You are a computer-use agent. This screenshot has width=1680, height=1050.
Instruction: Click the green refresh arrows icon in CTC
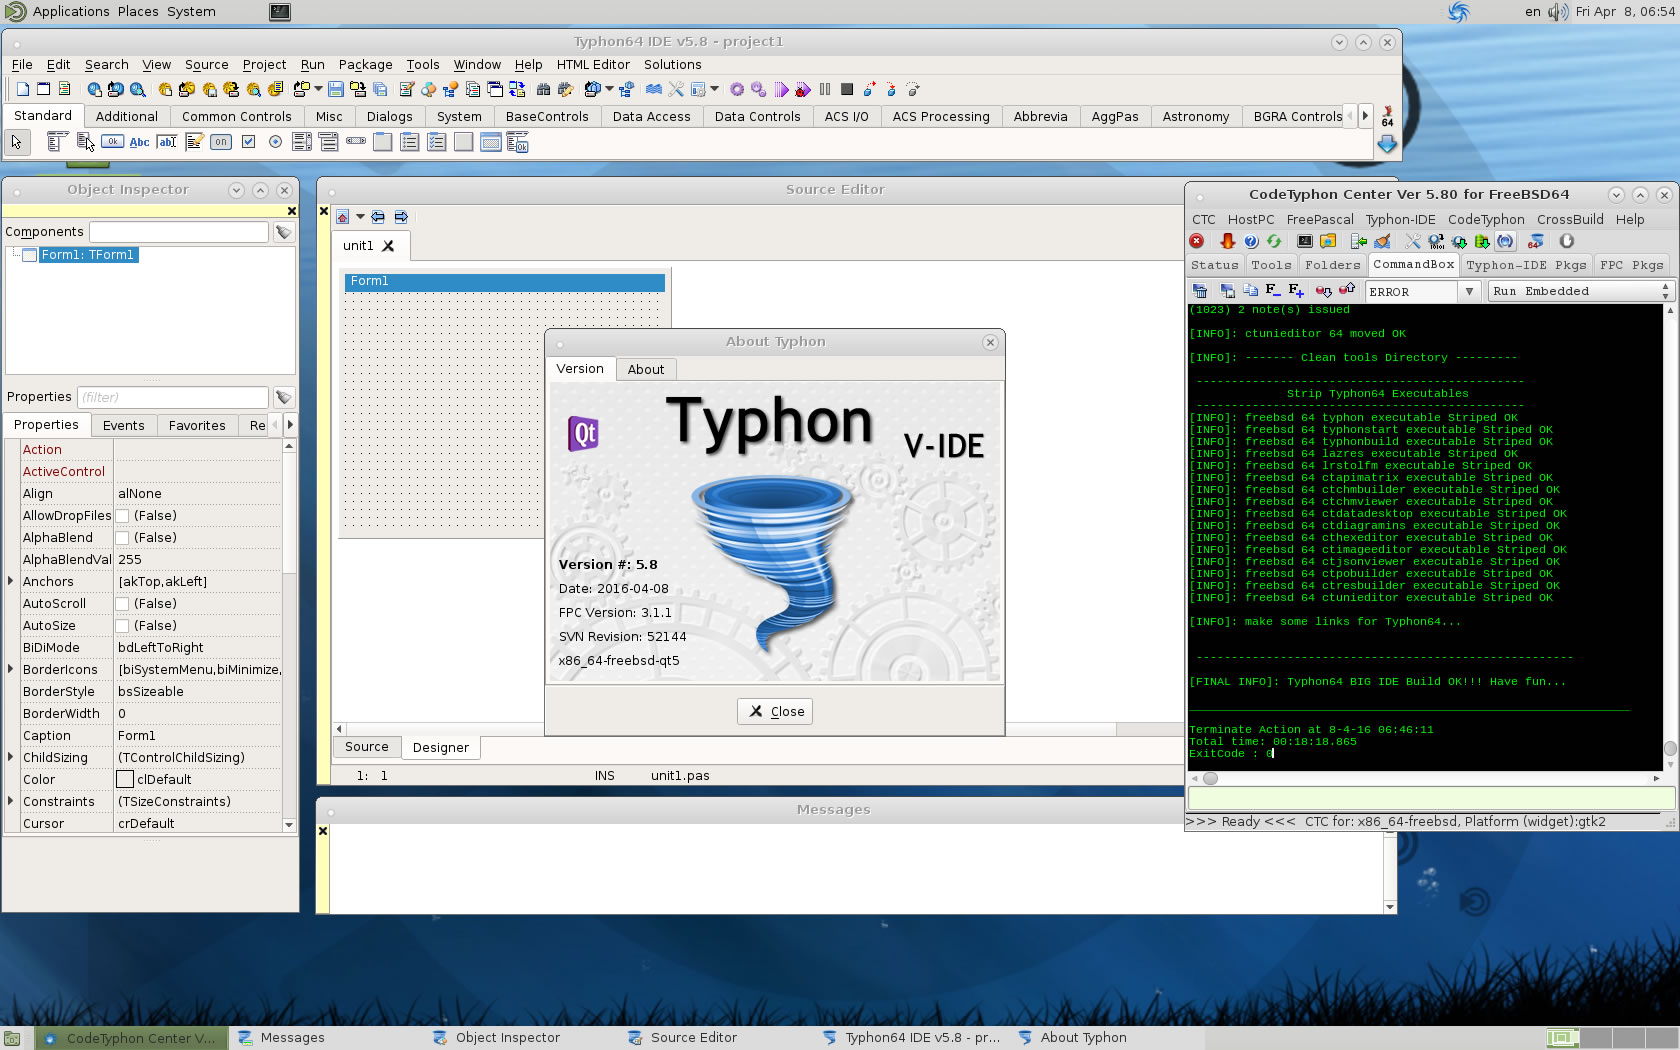1274,241
